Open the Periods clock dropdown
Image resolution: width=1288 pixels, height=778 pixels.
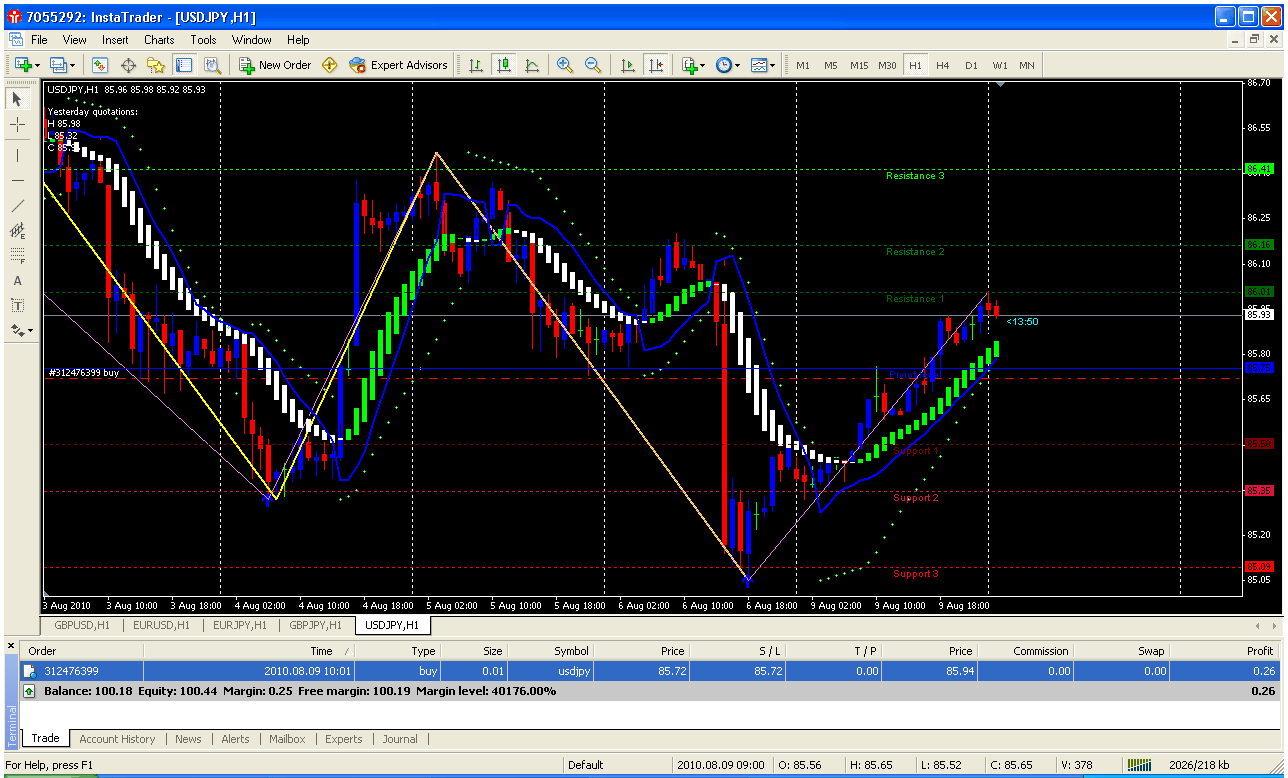pos(727,65)
